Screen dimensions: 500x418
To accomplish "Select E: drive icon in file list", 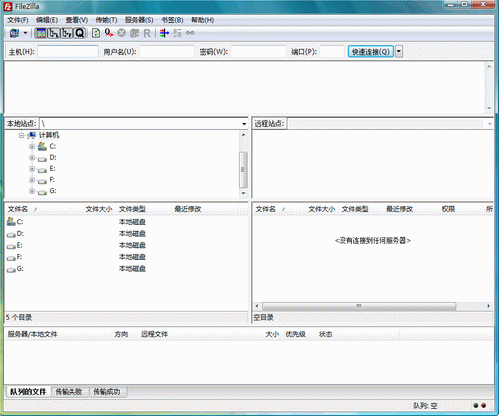I will coord(11,246).
